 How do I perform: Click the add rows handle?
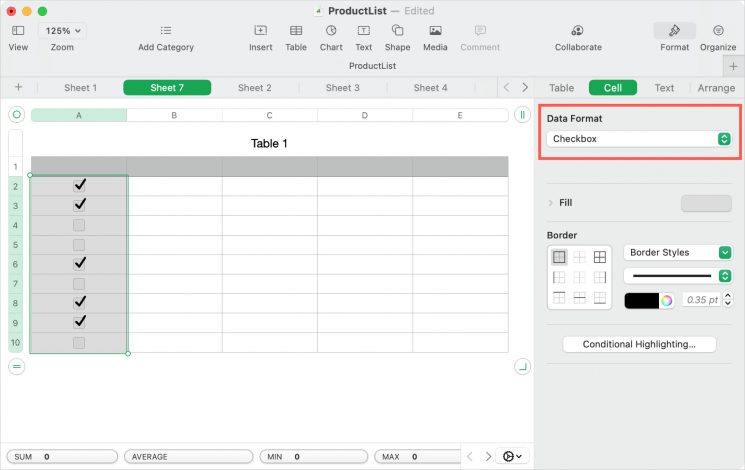(x=17, y=366)
